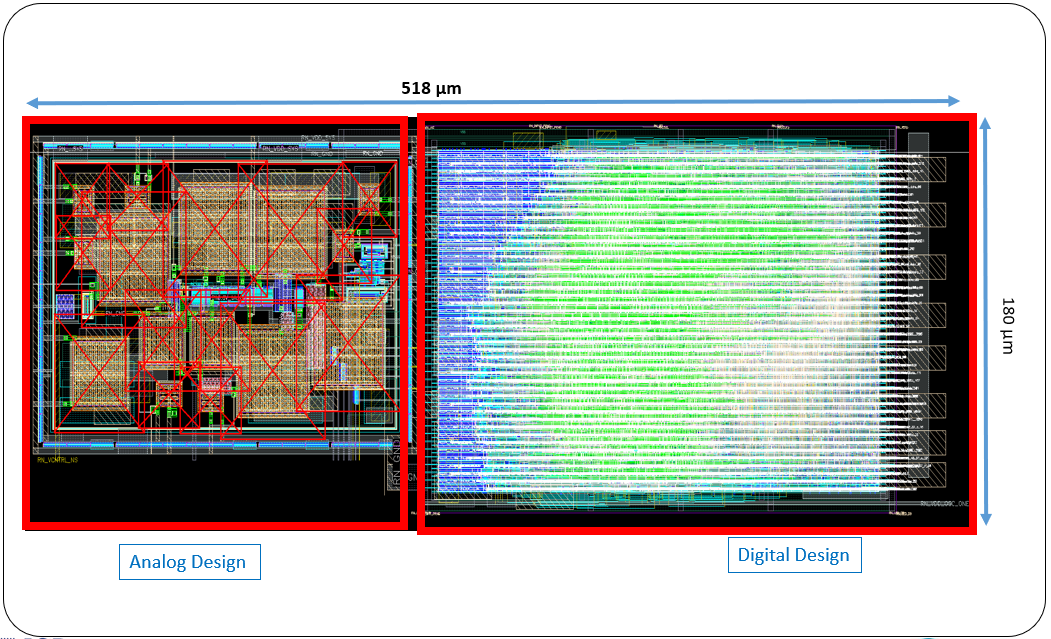Screen dimensions: 1051x639
Task: Select the blue striped cell on analog layout's left
Action: click(x=65, y=304)
